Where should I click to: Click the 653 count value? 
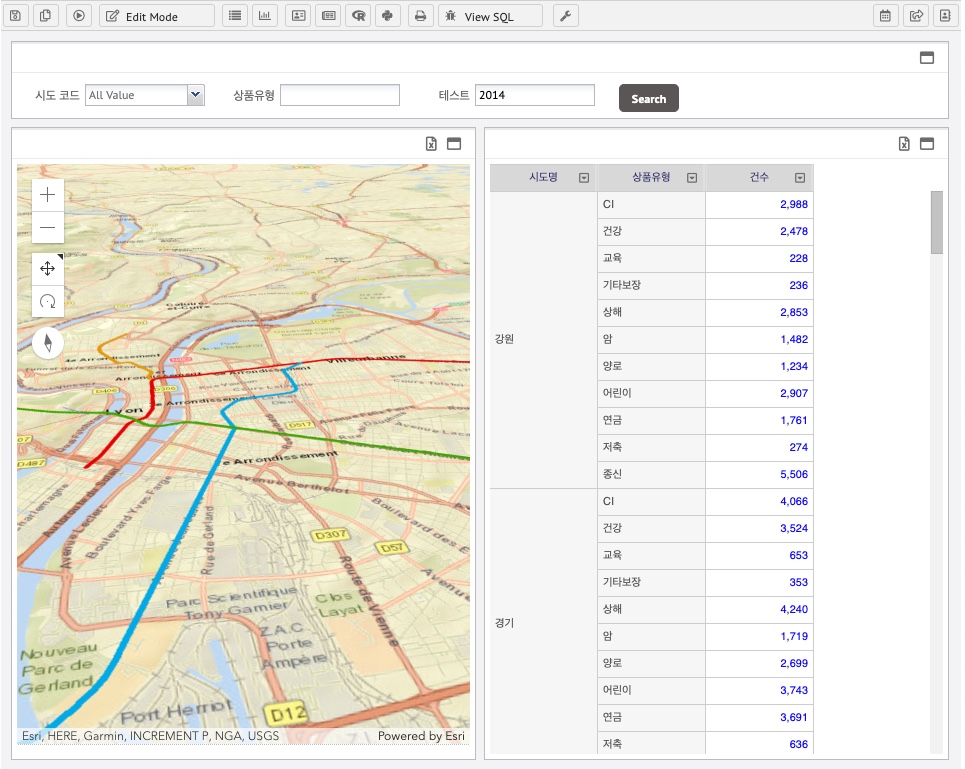coord(798,556)
